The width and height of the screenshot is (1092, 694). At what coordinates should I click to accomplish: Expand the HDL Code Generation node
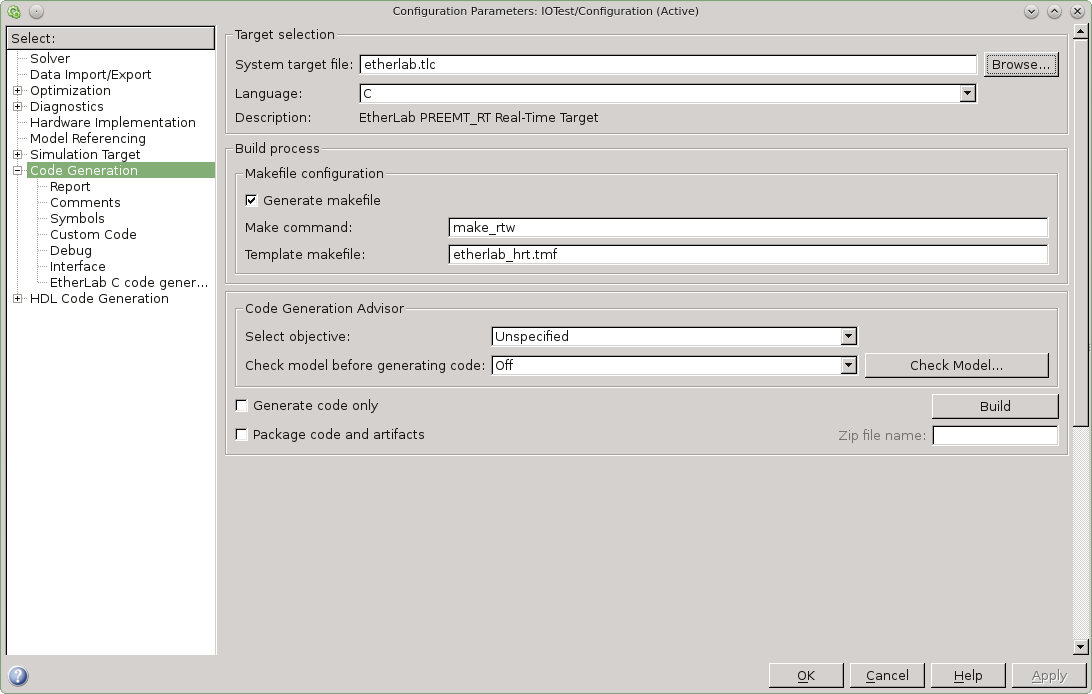coord(17,299)
